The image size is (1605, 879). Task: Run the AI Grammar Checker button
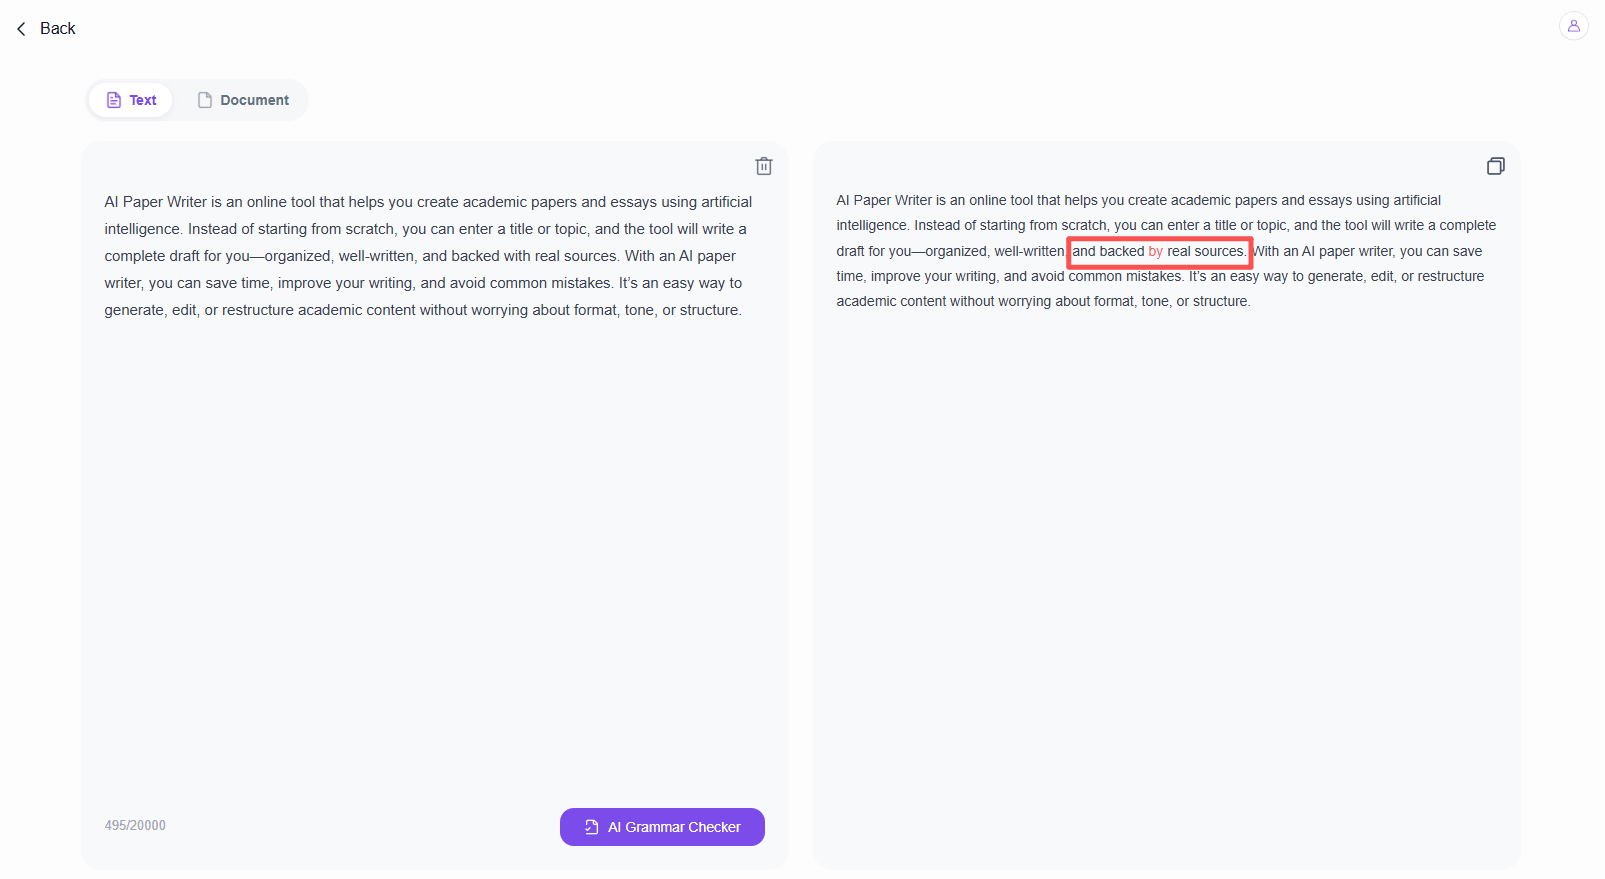[x=662, y=827]
